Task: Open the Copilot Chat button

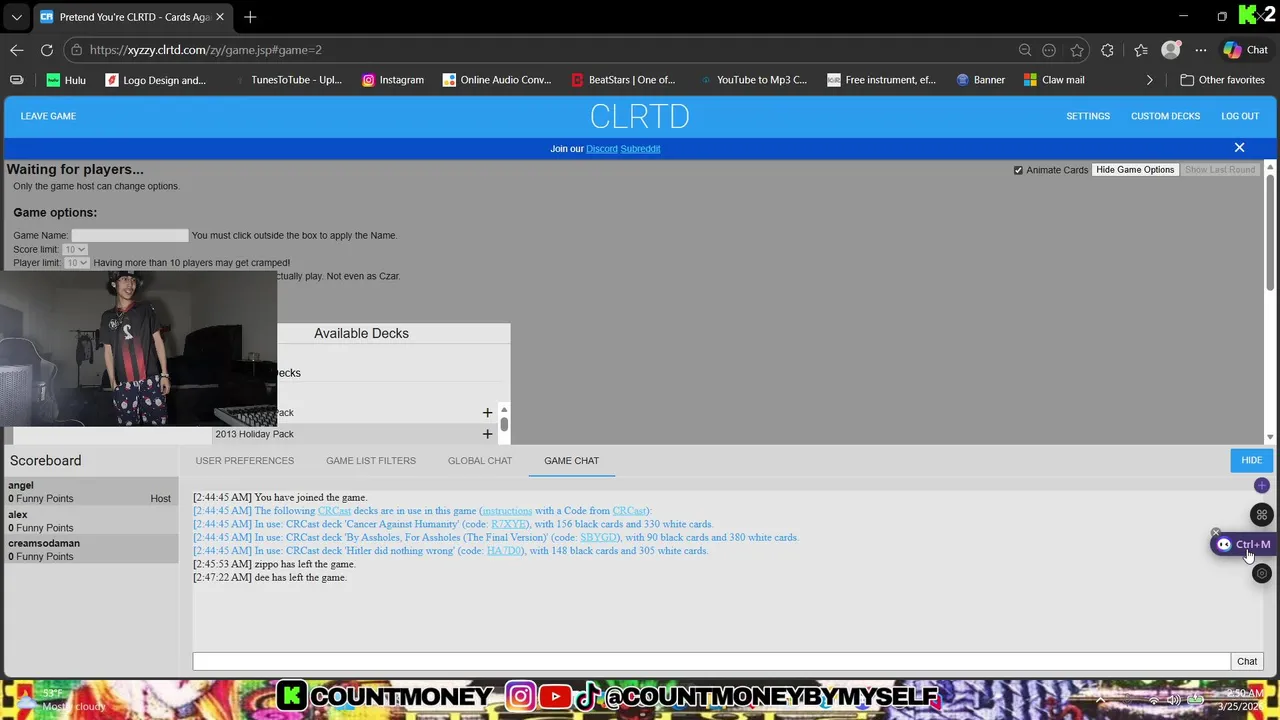Action: pyautogui.click(x=1246, y=50)
